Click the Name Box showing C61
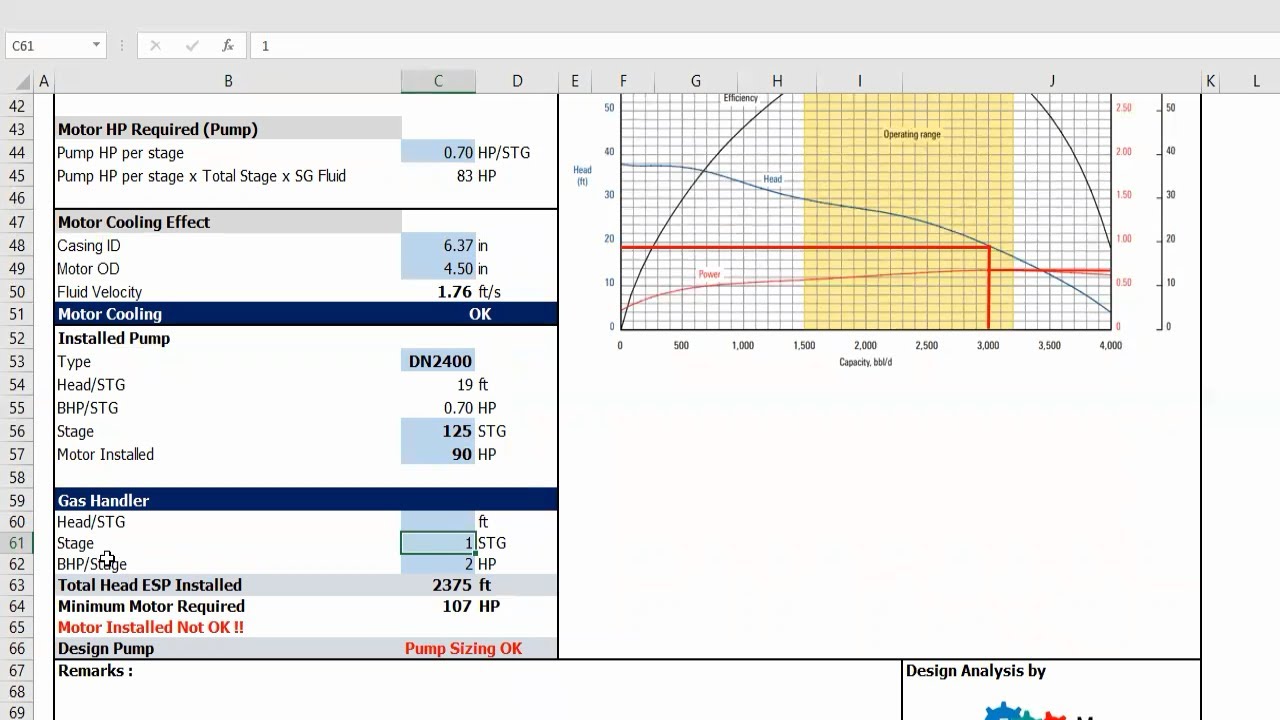This screenshot has width=1280, height=720. 49,45
